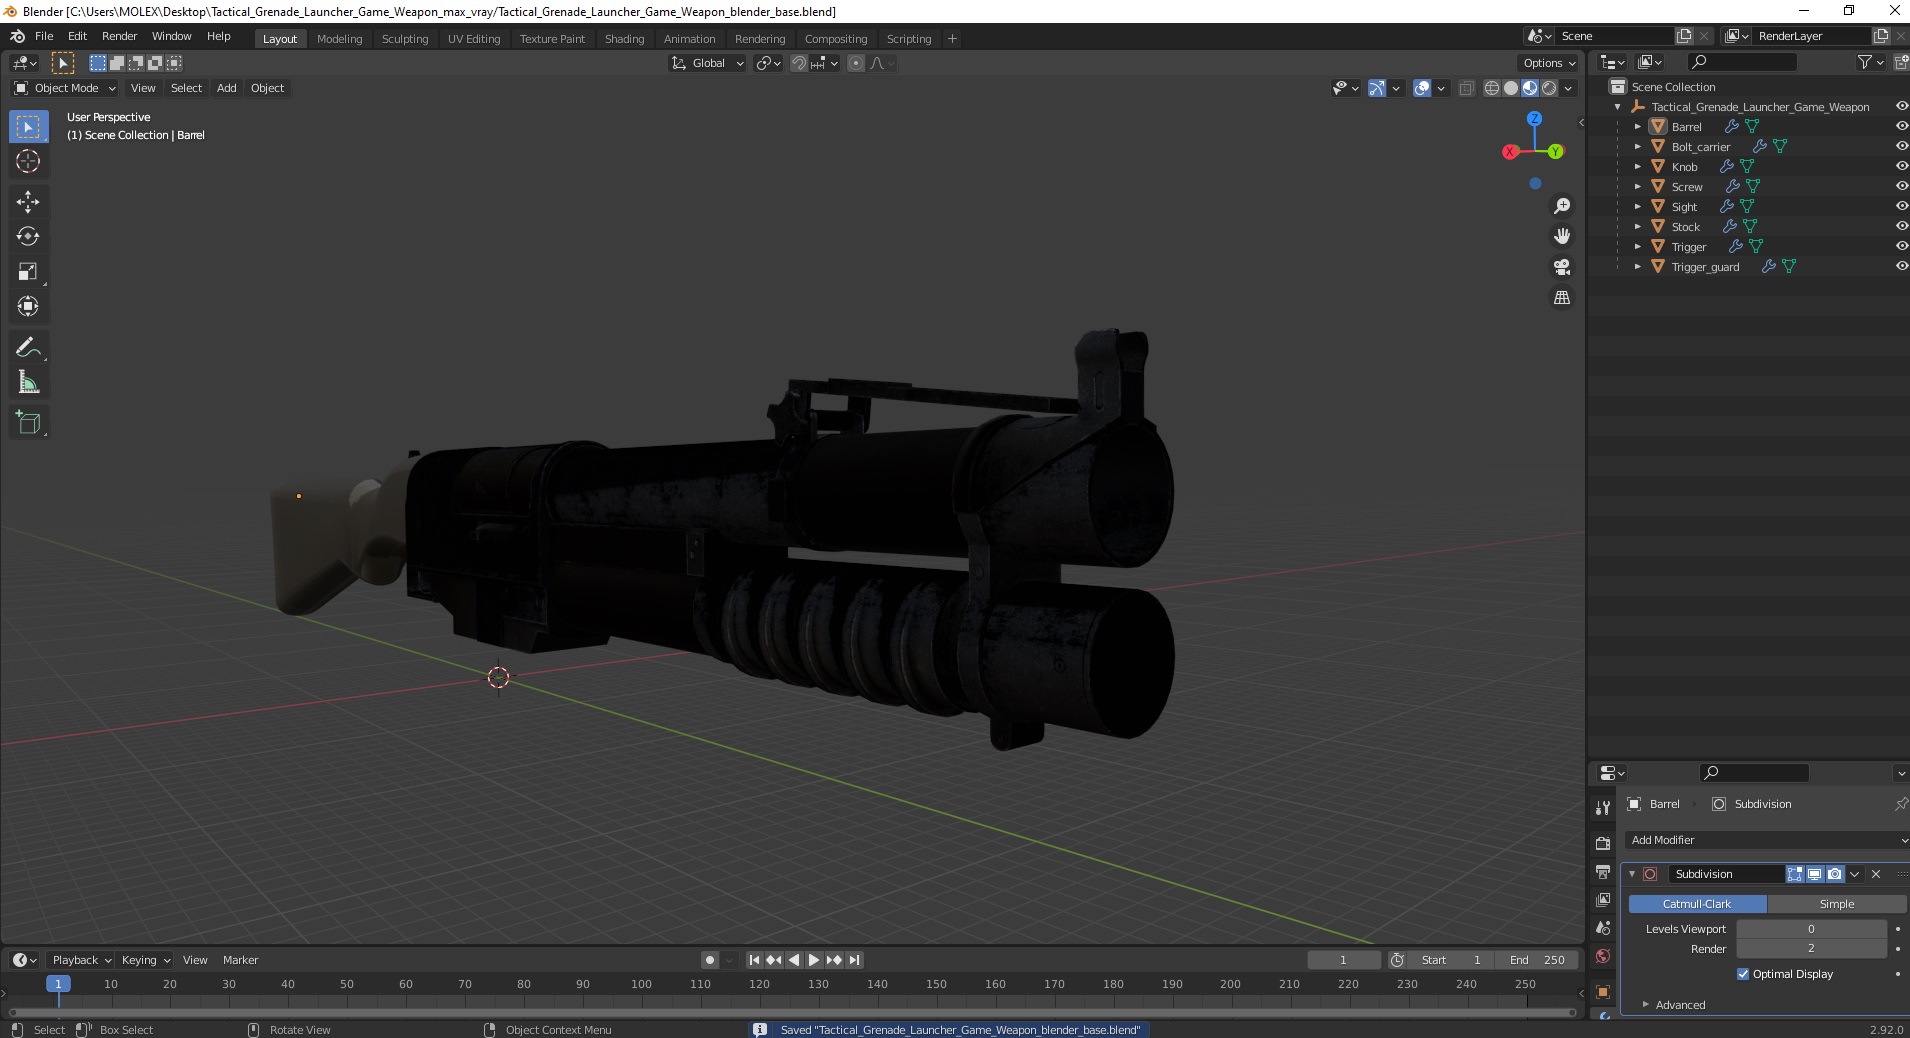The width and height of the screenshot is (1910, 1038).
Task: Play the animation in reverse
Action: tap(794, 960)
